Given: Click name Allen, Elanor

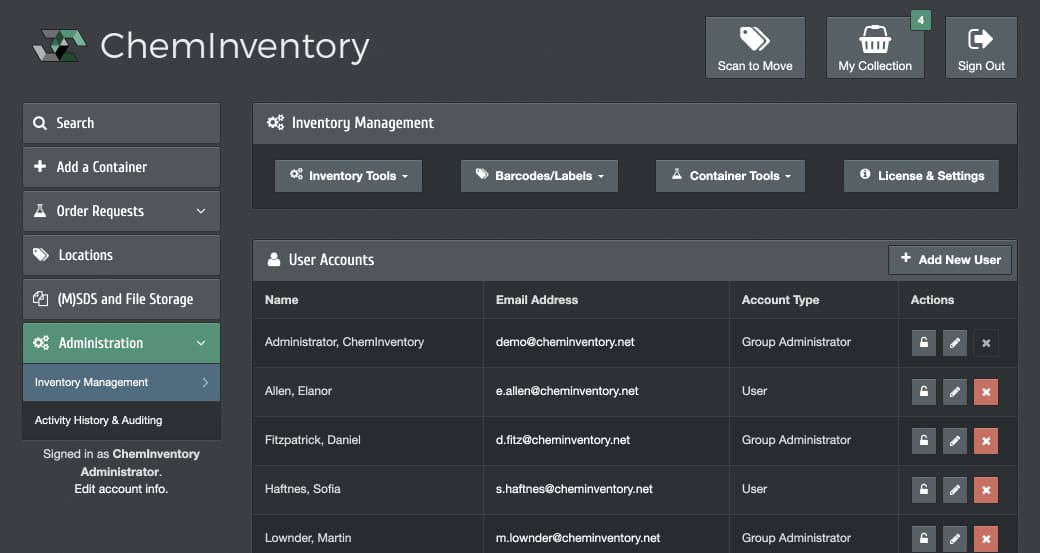Looking at the screenshot, I should point(298,391).
